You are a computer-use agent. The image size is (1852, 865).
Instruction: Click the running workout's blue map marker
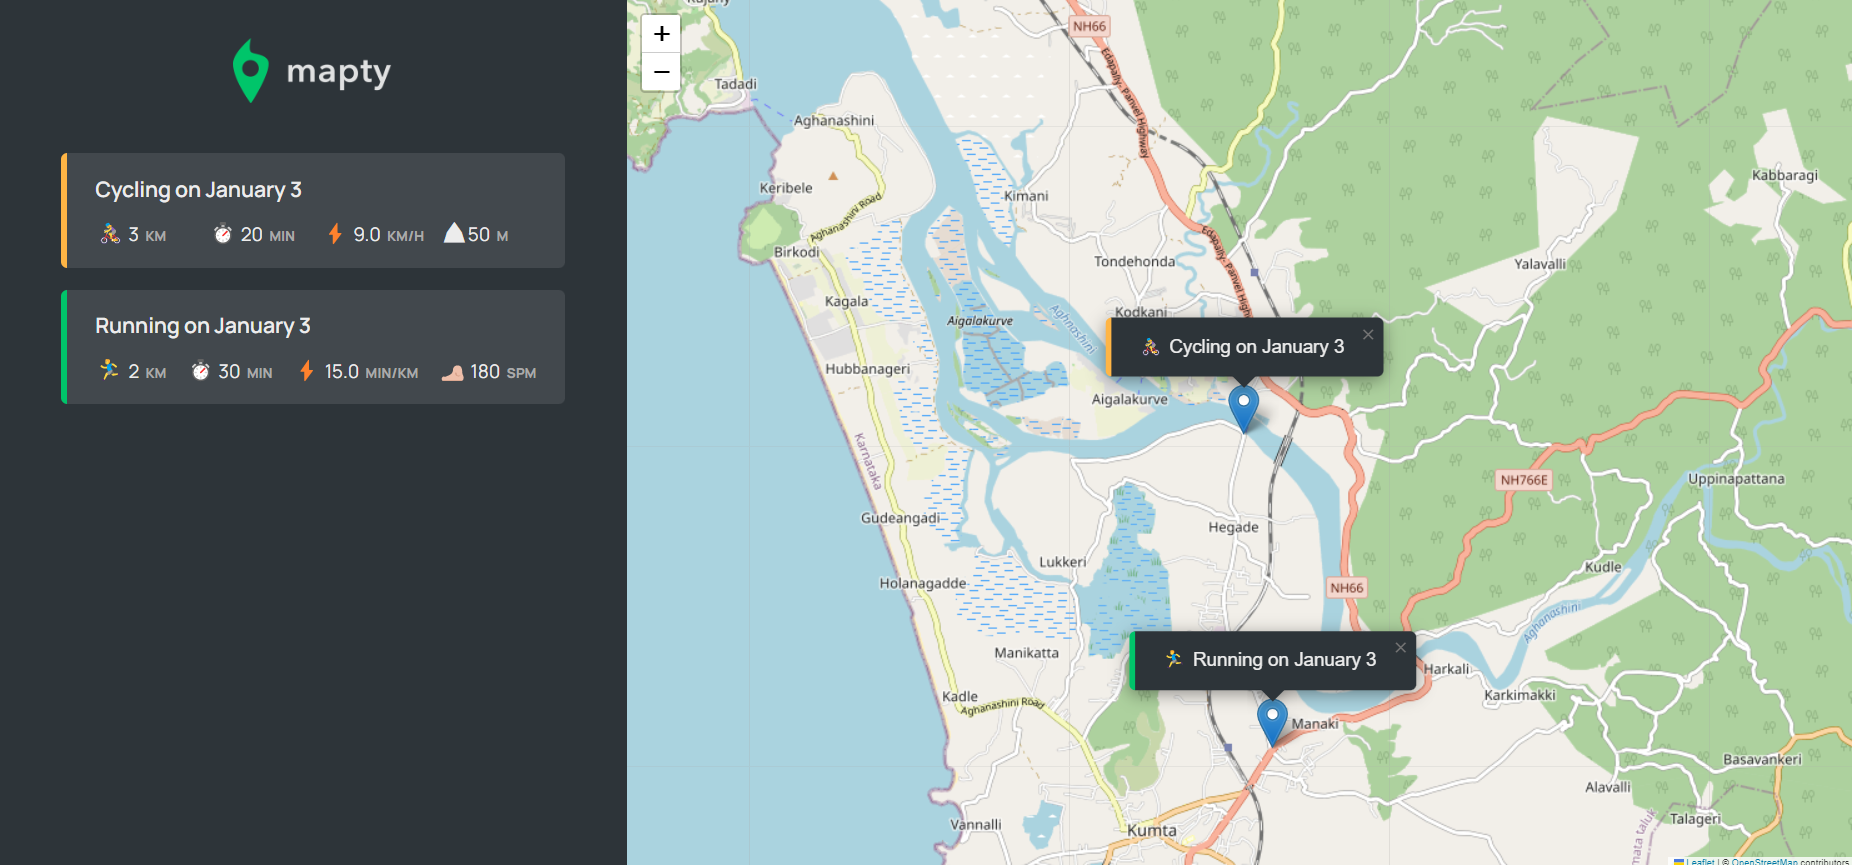1271,720
